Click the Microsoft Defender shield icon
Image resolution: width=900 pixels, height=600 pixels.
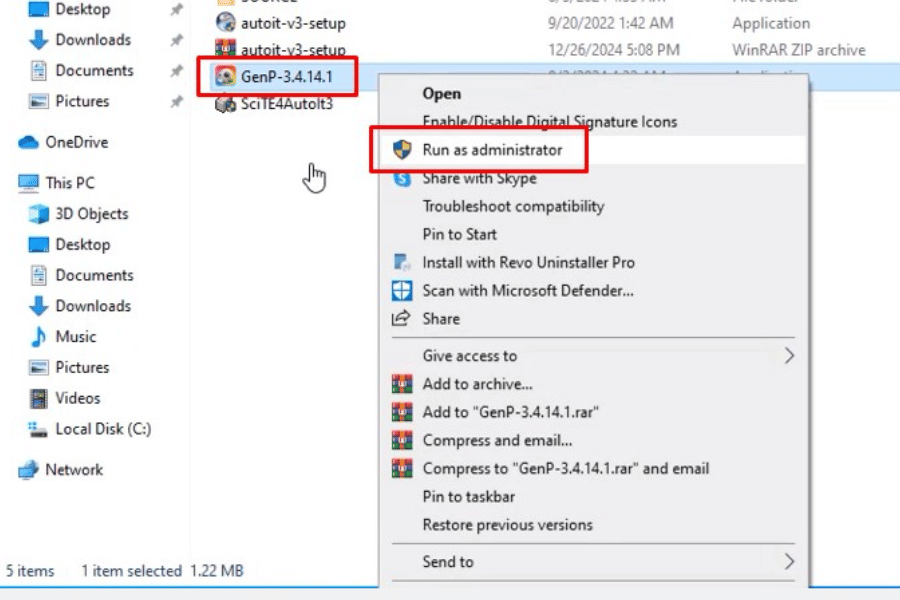402,291
